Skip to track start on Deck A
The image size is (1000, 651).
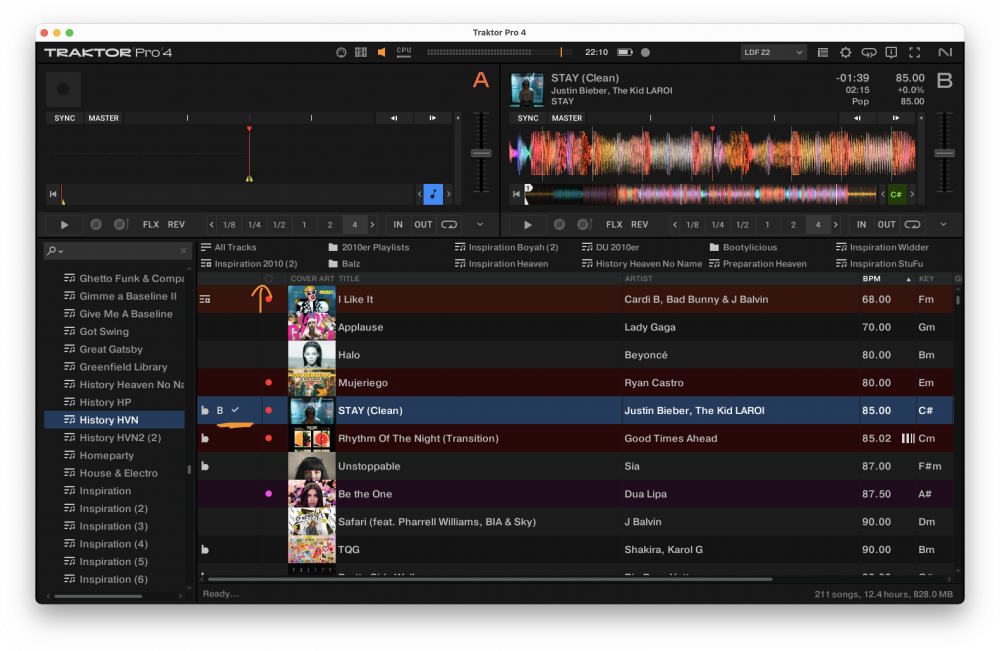[53, 194]
